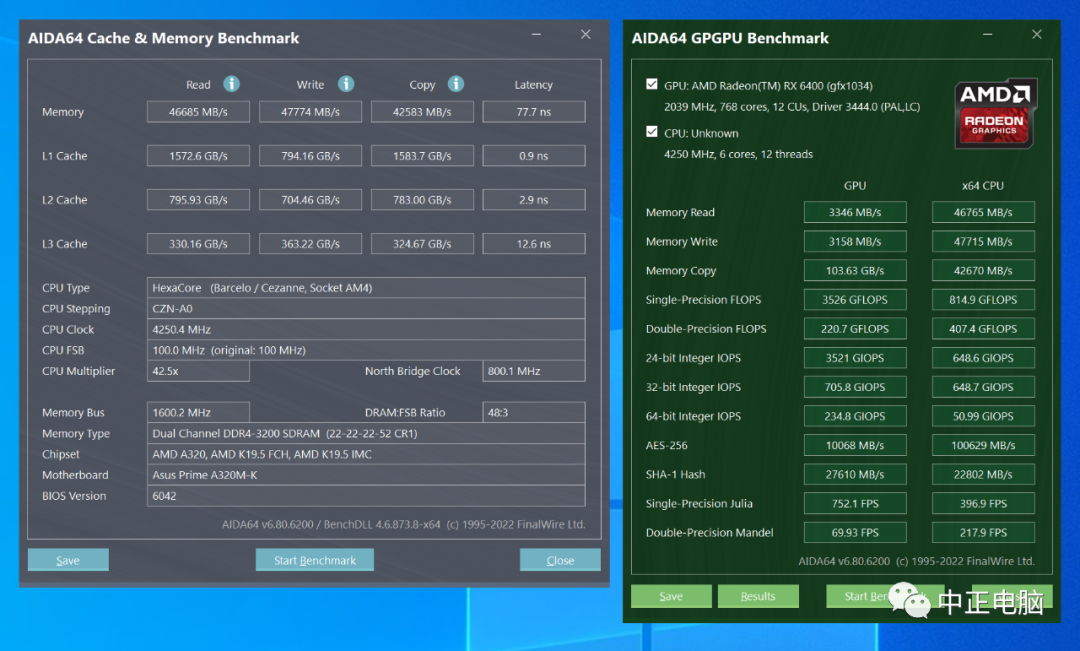This screenshot has width=1080, height=651.
Task: Click Start Benchmark in Cache & Memory window
Action: pos(315,560)
